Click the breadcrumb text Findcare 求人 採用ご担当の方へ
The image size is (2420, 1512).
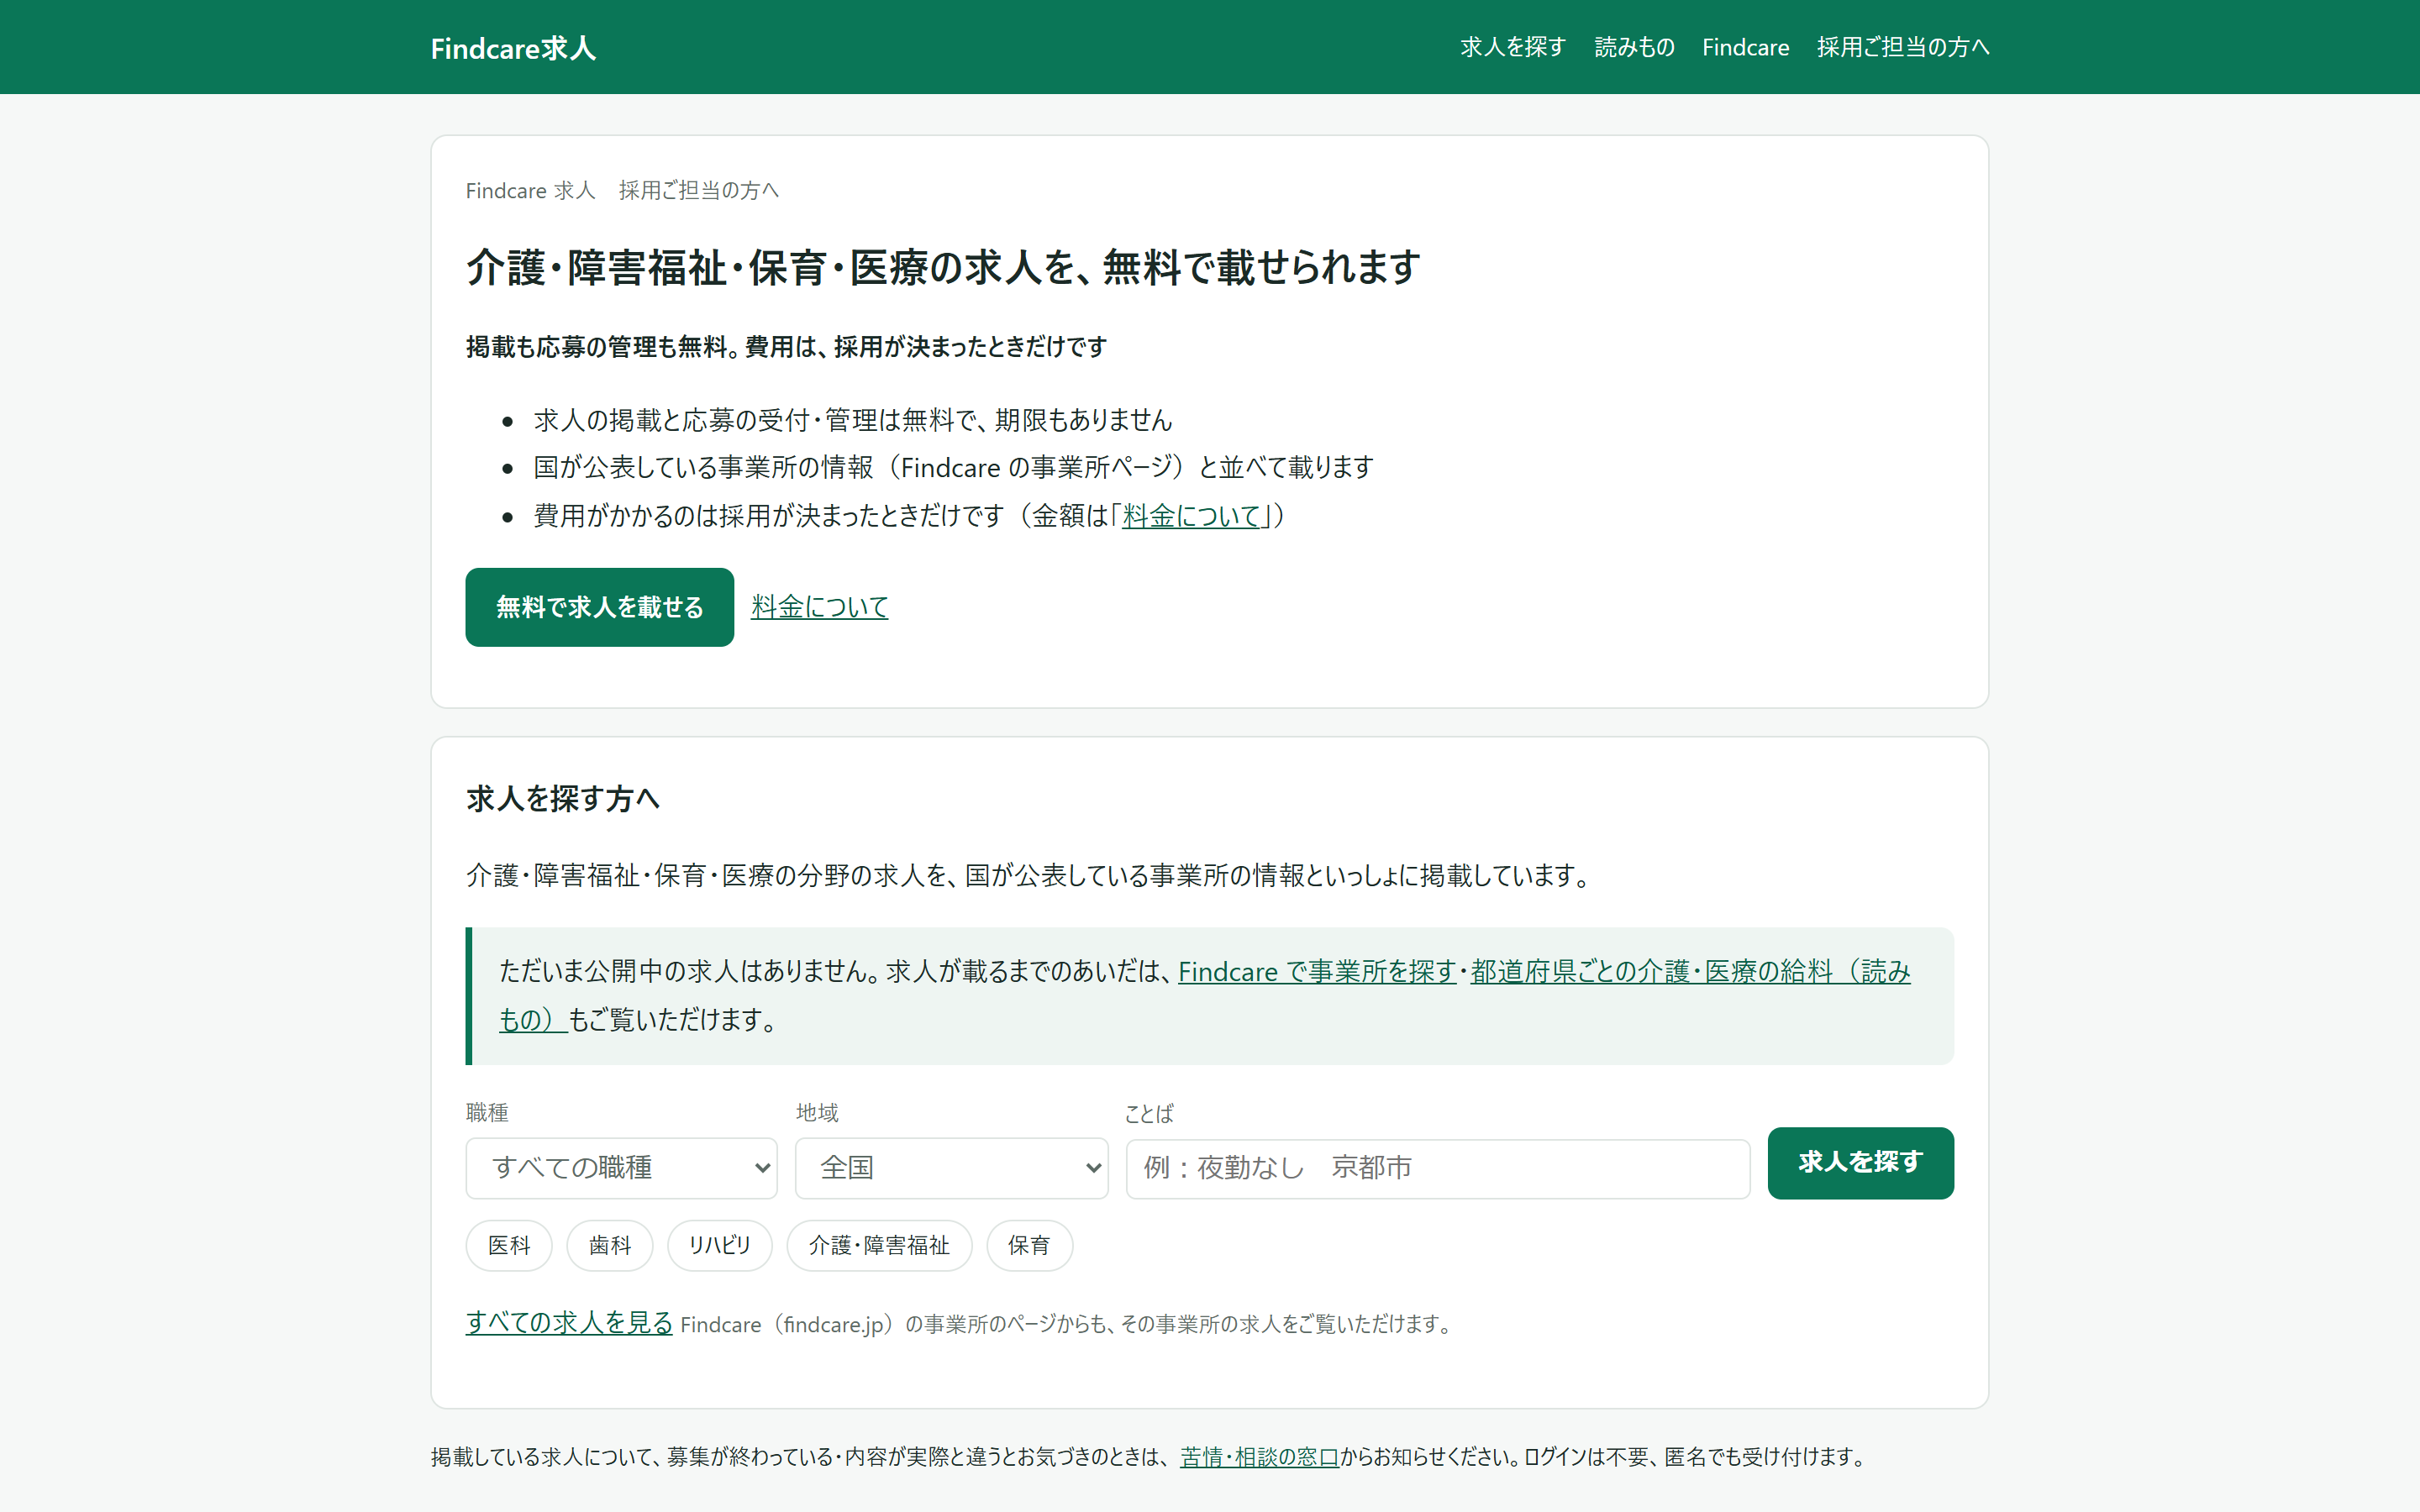pyautogui.click(x=622, y=190)
